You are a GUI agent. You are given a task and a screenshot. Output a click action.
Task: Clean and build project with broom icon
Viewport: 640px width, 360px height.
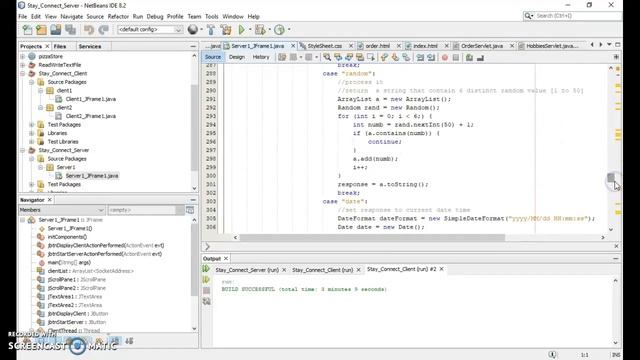tap(226, 29)
